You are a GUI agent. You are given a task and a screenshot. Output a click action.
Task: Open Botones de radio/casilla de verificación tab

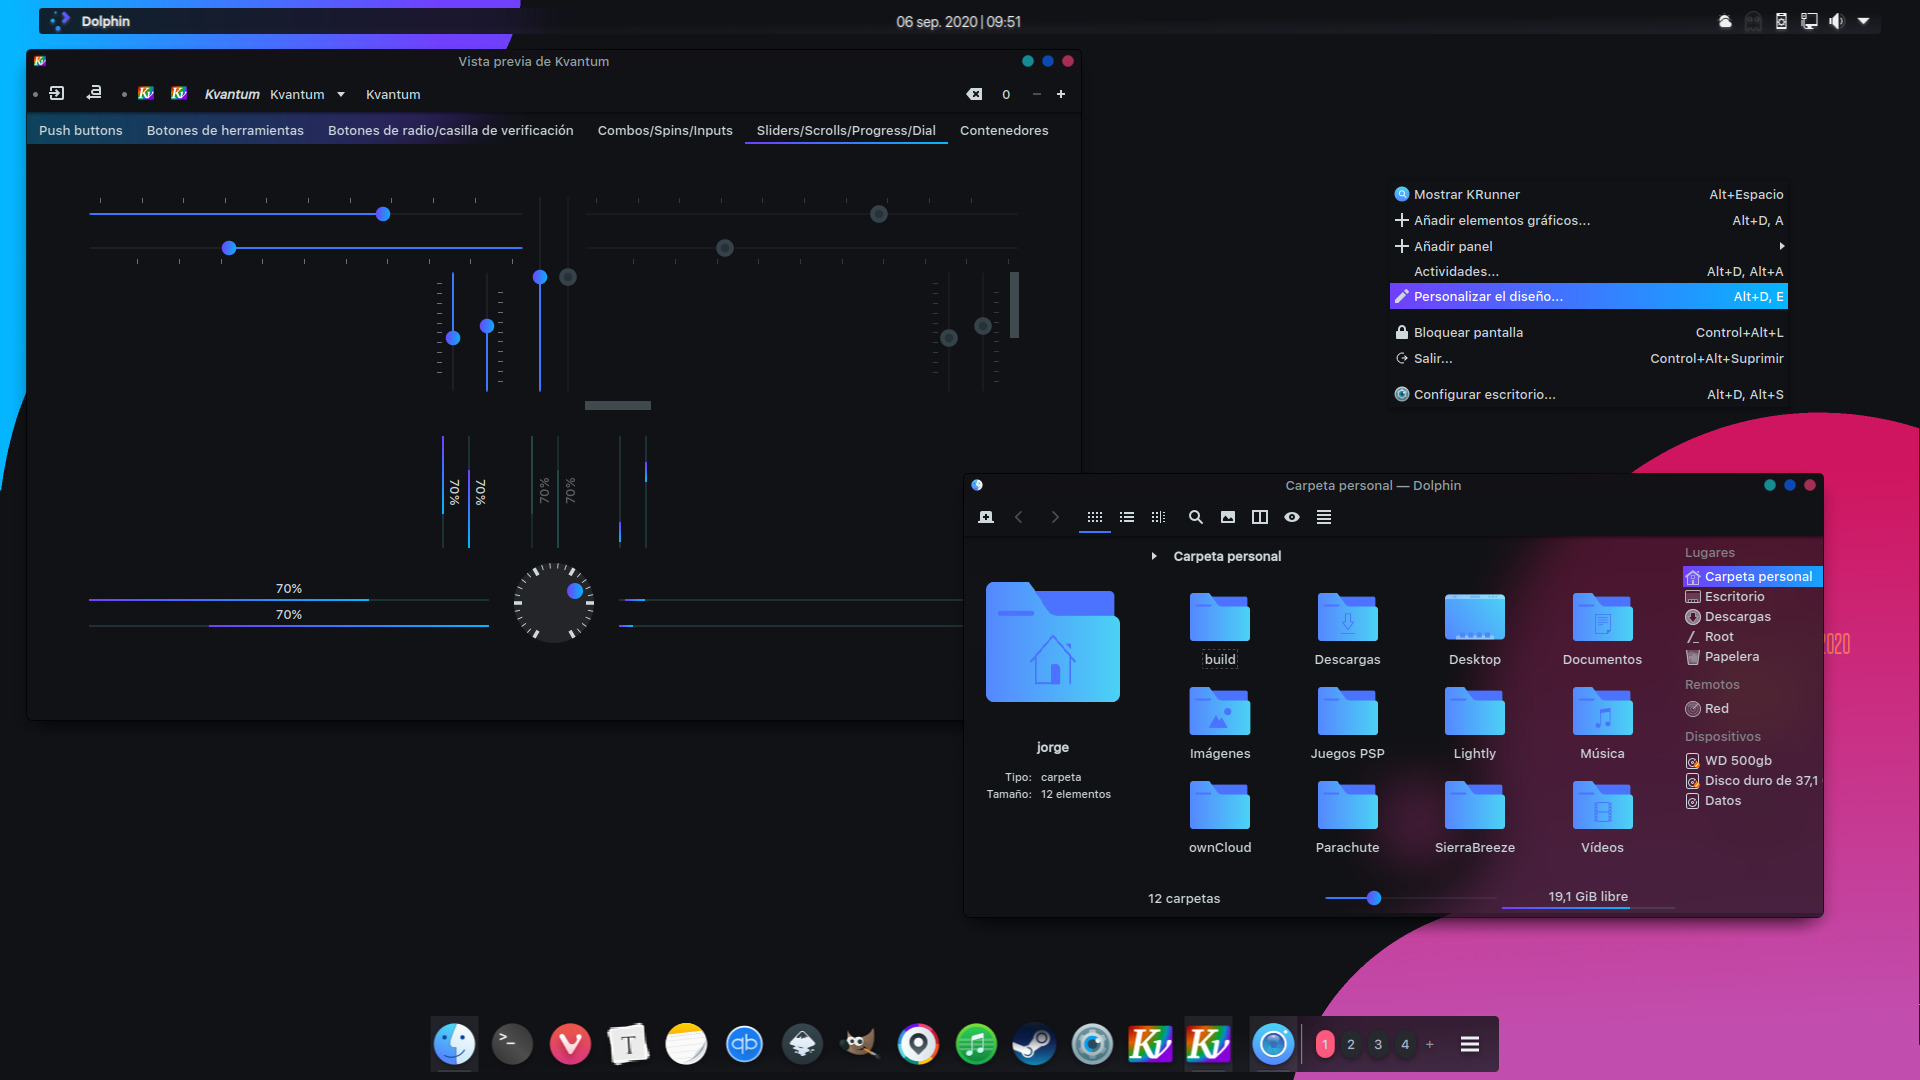[451, 130]
